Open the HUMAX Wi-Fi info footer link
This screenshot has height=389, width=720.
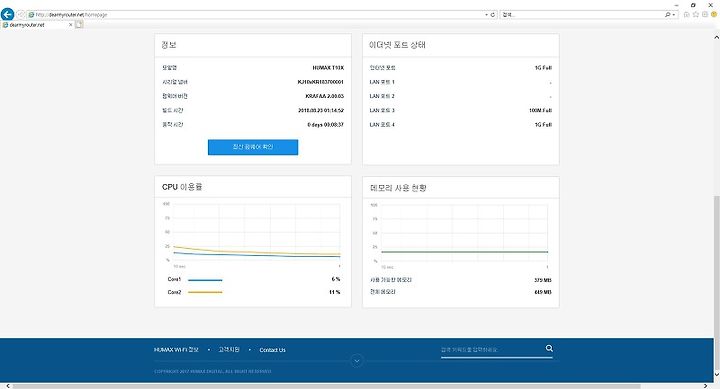176,350
